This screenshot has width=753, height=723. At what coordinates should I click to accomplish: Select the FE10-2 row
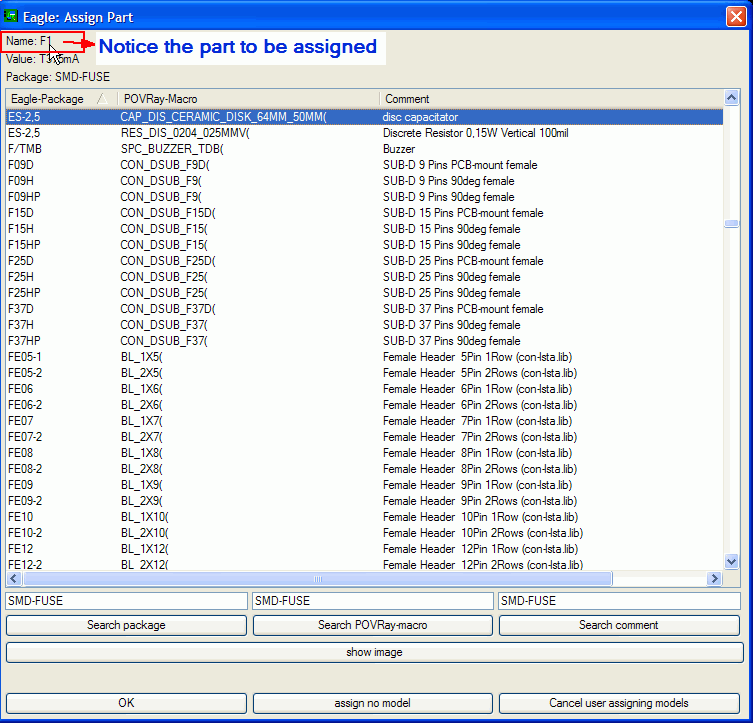point(364,533)
